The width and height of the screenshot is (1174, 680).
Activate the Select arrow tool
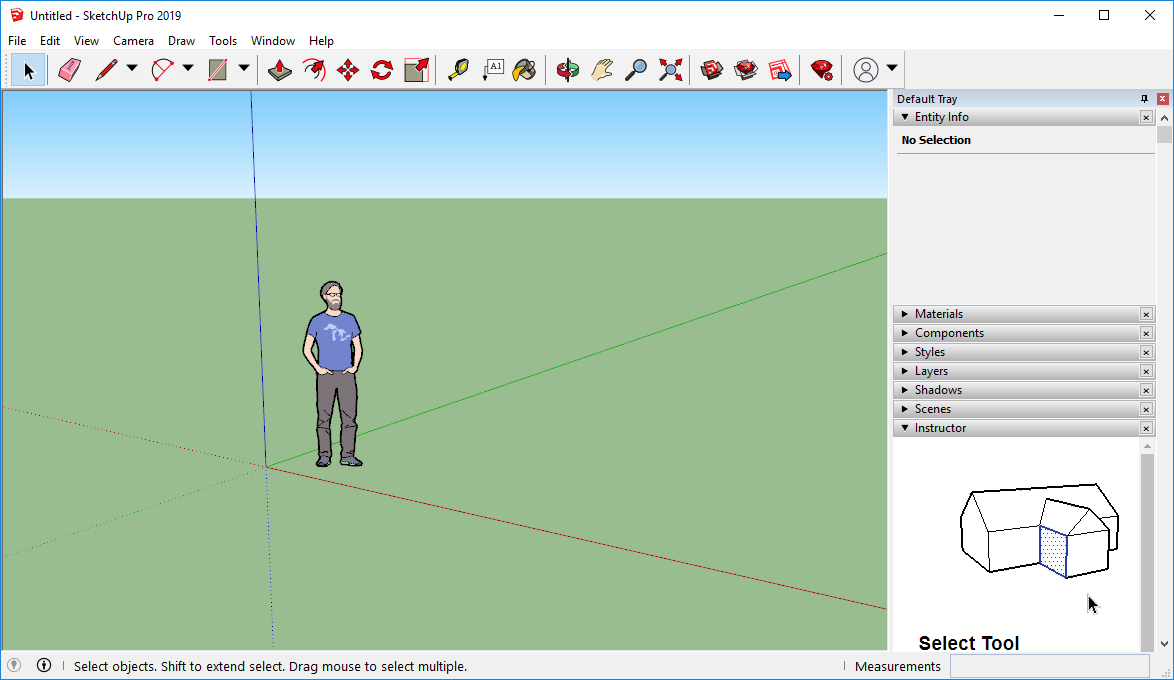click(x=28, y=70)
